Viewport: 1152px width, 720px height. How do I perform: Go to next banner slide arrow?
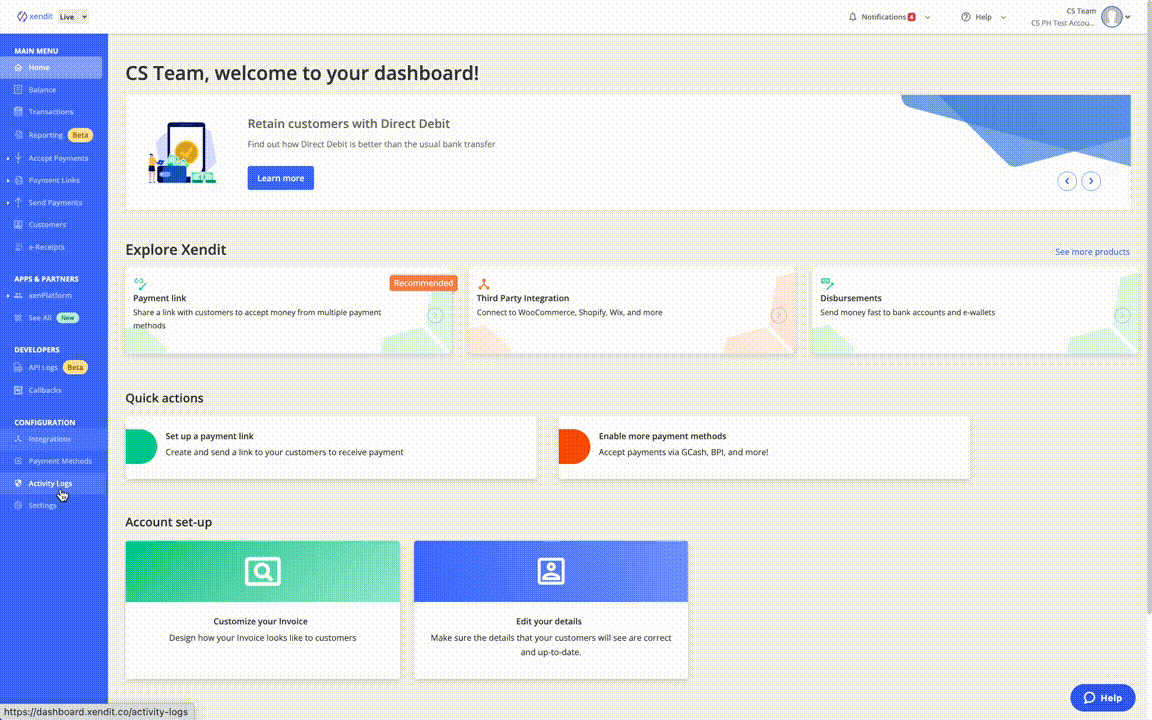pos(1091,181)
